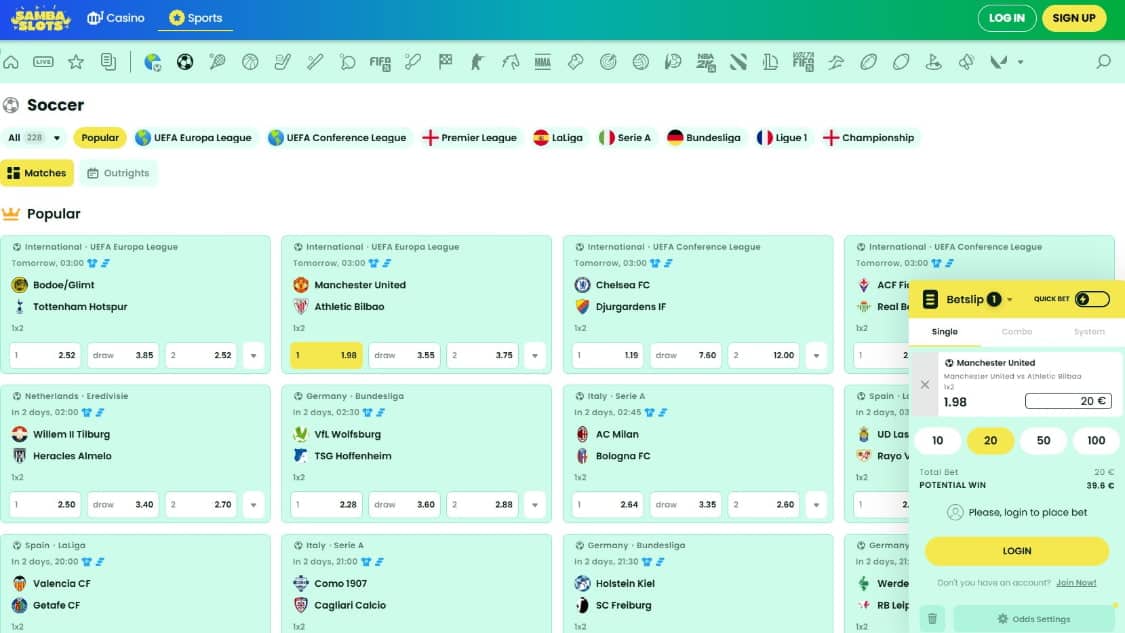Expand more markets for Bodoe/Glimt match
1125x633 pixels.
[253, 355]
